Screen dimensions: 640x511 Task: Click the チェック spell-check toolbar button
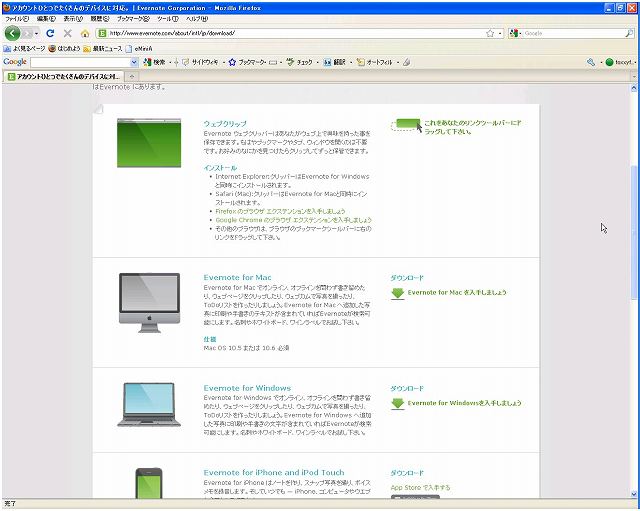pos(300,62)
